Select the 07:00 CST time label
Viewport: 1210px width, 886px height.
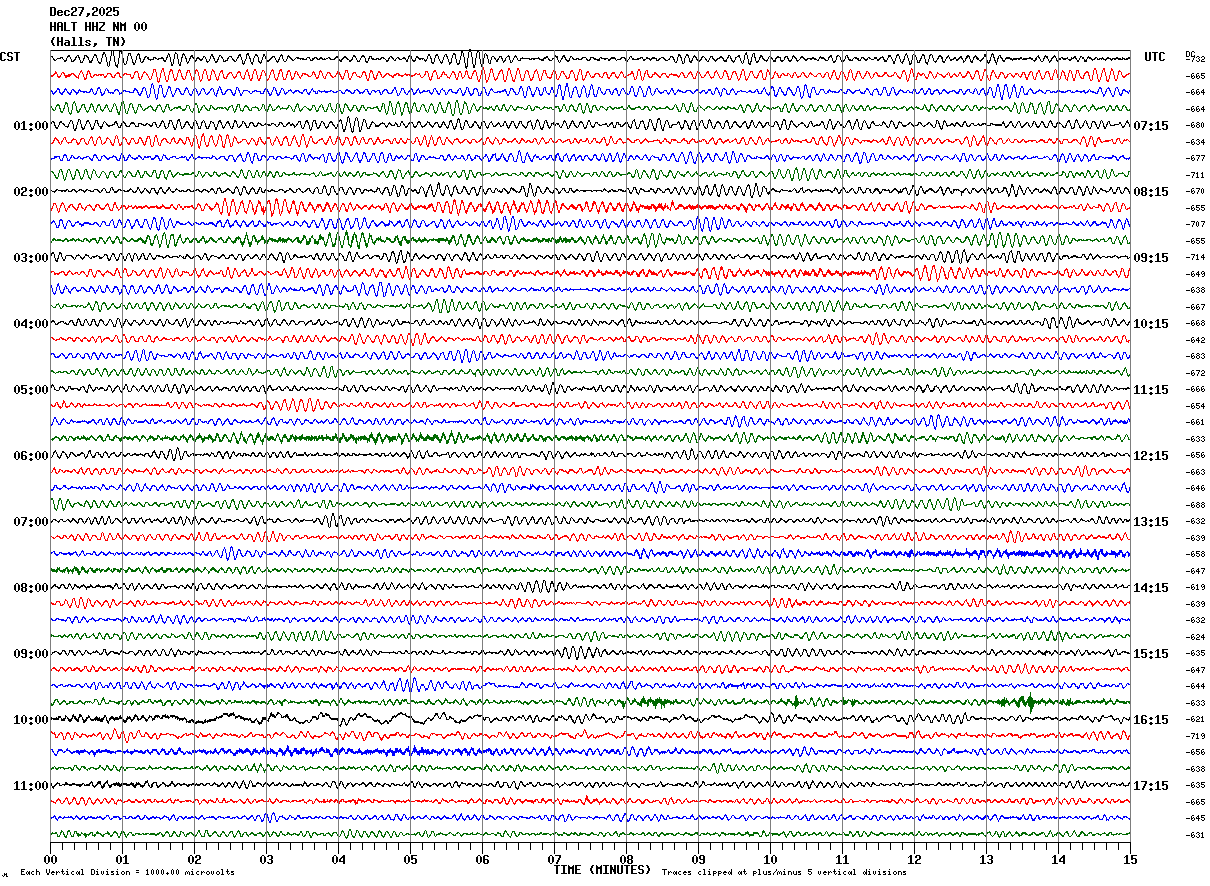[x=30, y=522]
